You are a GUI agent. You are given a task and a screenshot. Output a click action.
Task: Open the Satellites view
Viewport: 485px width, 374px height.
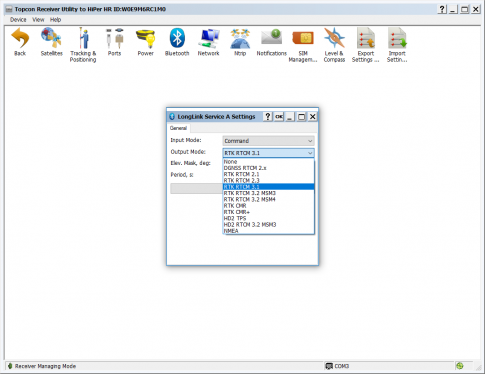click(51, 42)
